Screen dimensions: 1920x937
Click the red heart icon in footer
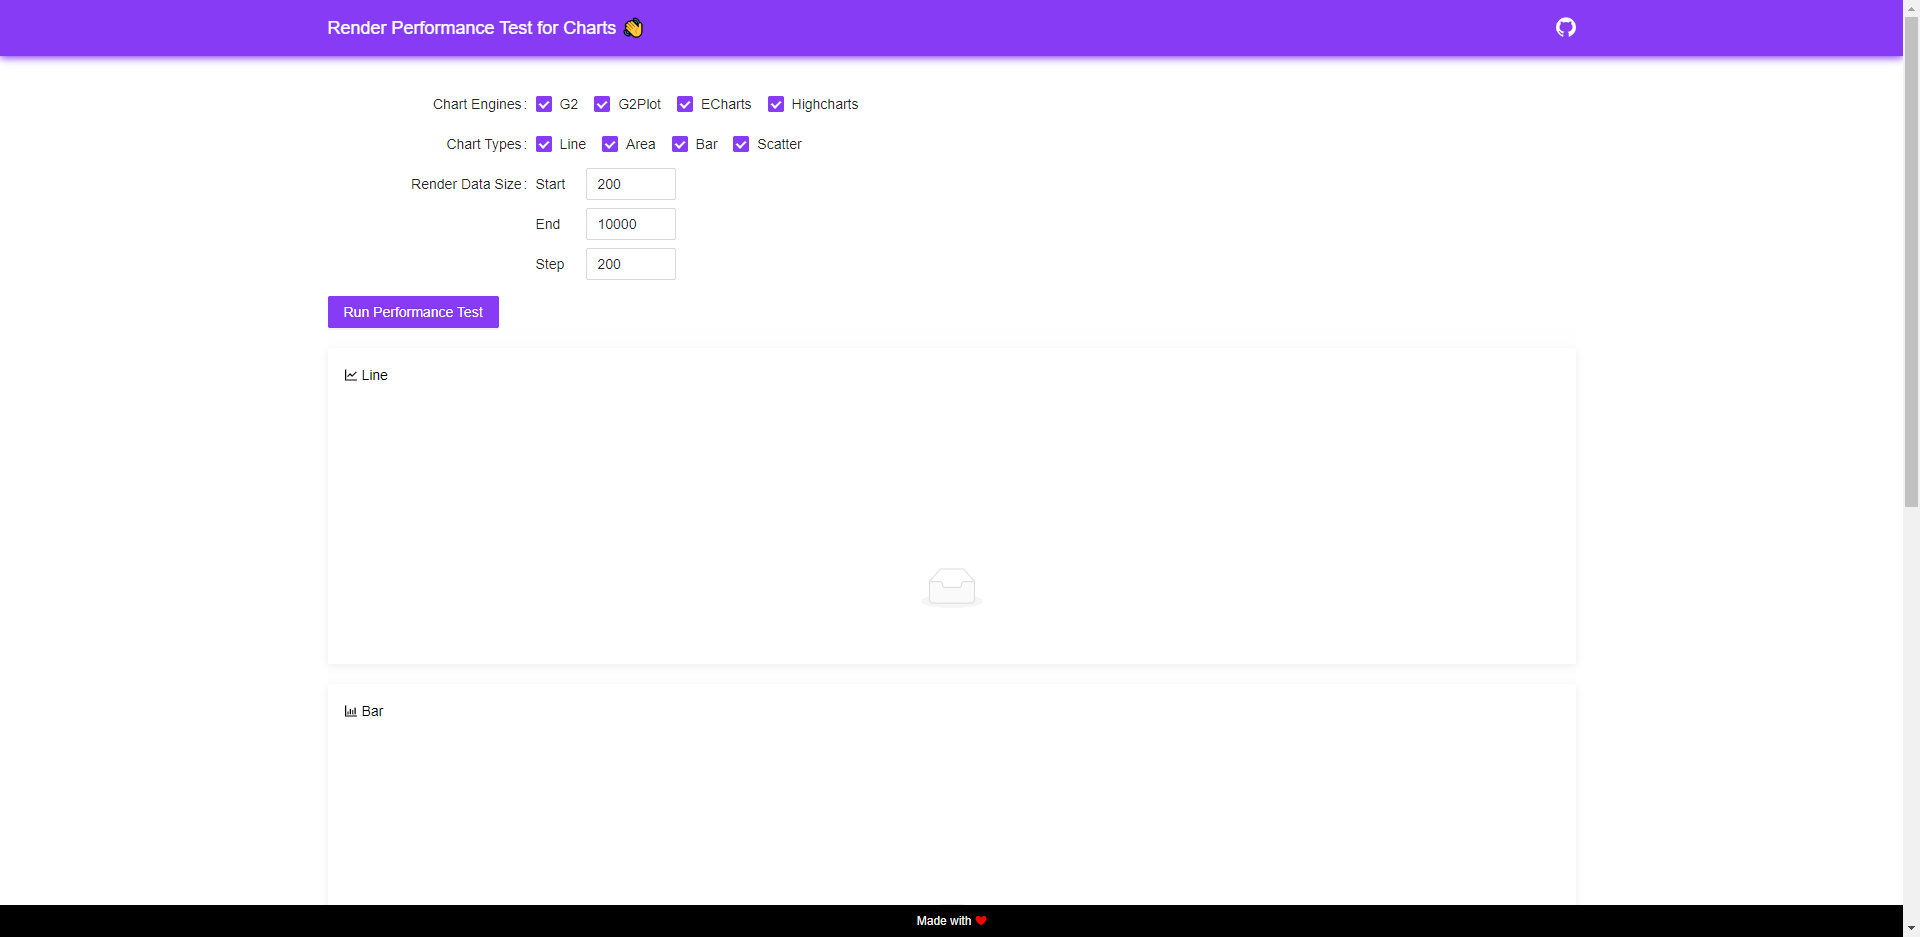pyautogui.click(x=981, y=921)
